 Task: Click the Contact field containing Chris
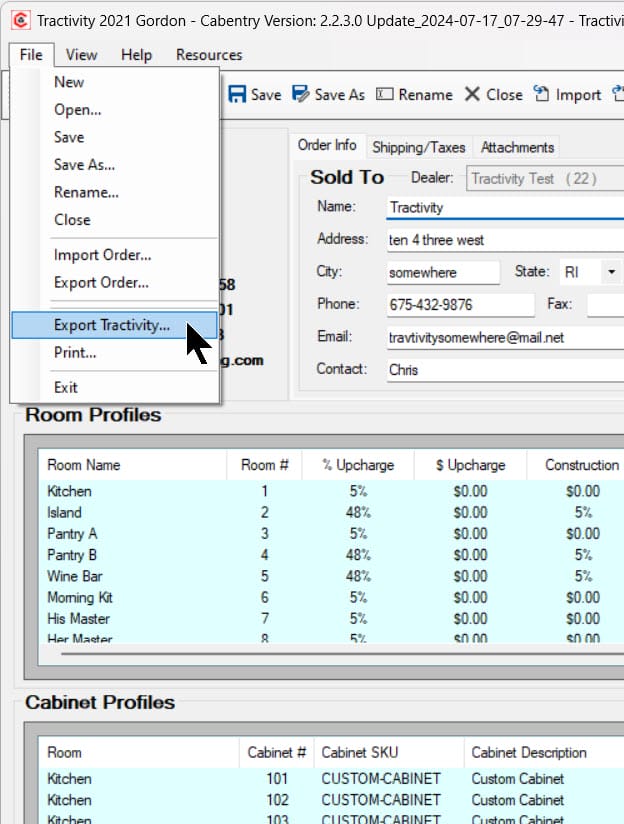[505, 370]
